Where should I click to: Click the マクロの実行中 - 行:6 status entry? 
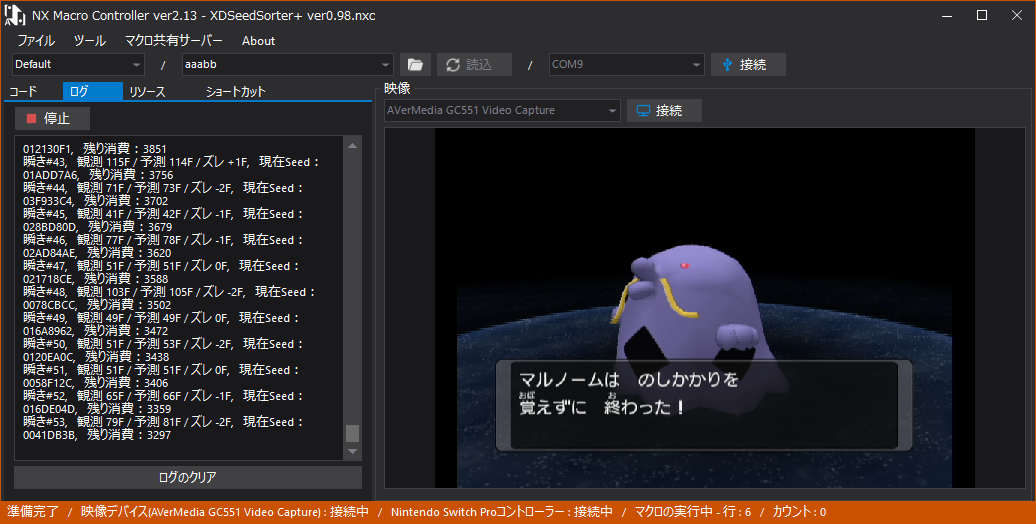pyautogui.click(x=693, y=511)
